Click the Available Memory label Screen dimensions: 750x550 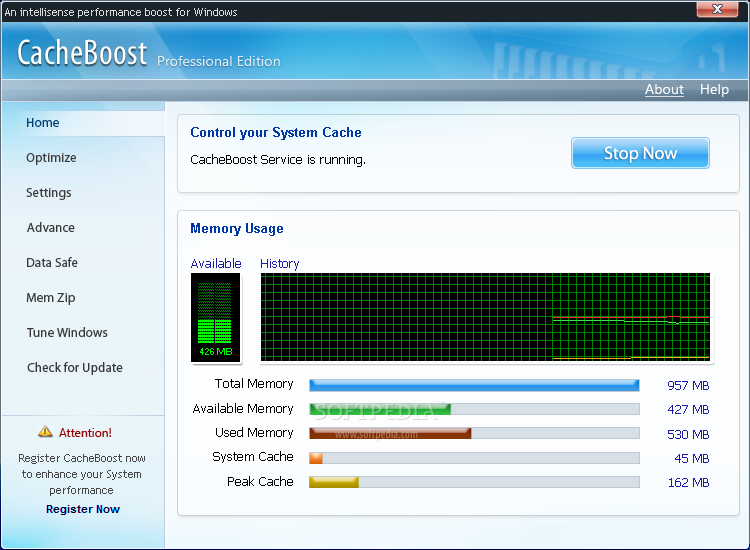tap(243, 409)
